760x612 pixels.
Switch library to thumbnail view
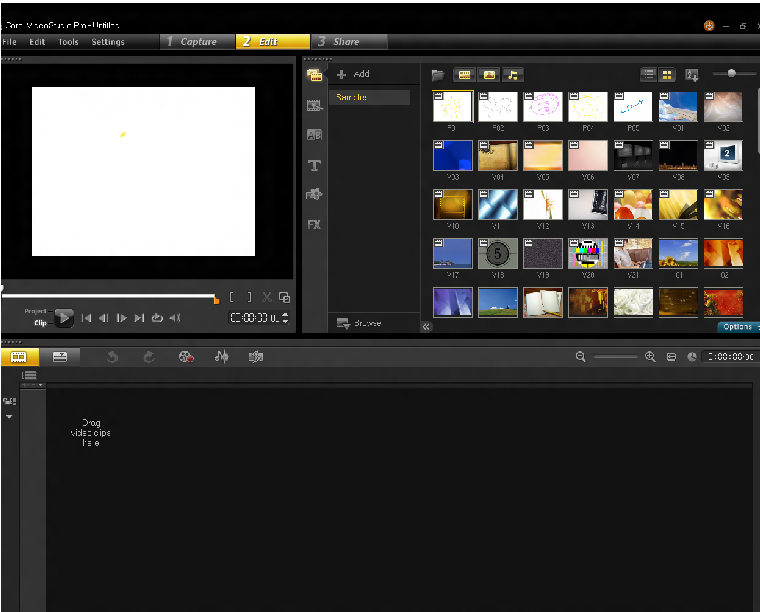(x=667, y=75)
